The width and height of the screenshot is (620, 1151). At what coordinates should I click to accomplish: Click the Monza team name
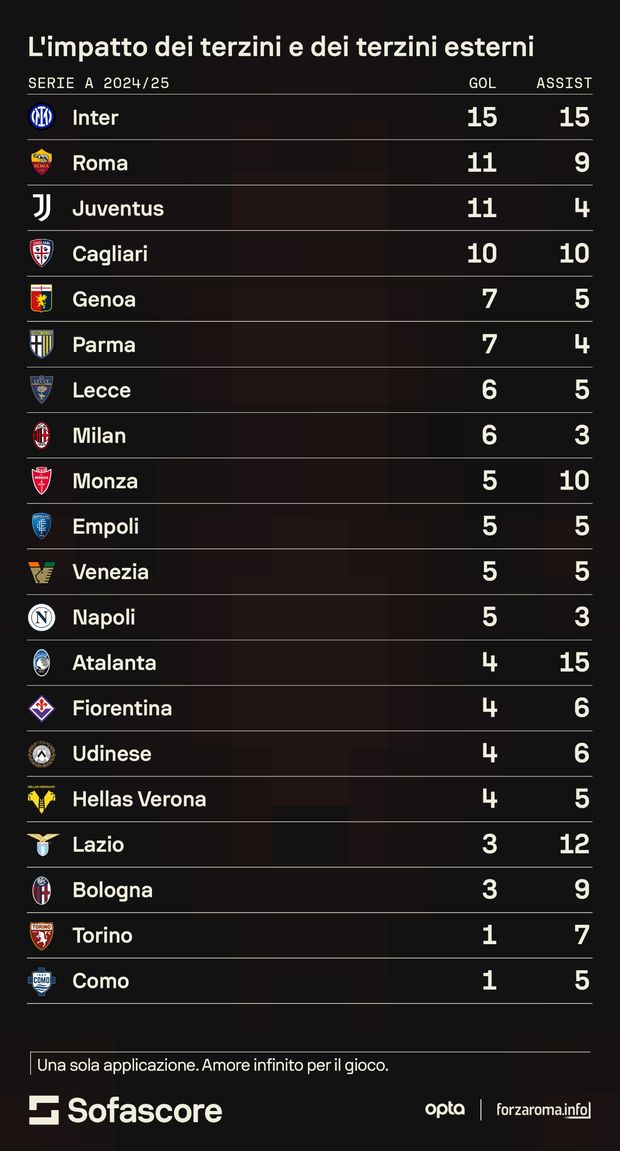coord(105,481)
